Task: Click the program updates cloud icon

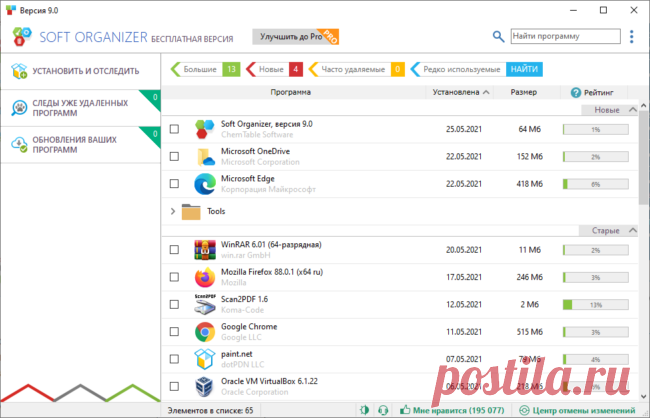Action: (x=19, y=144)
